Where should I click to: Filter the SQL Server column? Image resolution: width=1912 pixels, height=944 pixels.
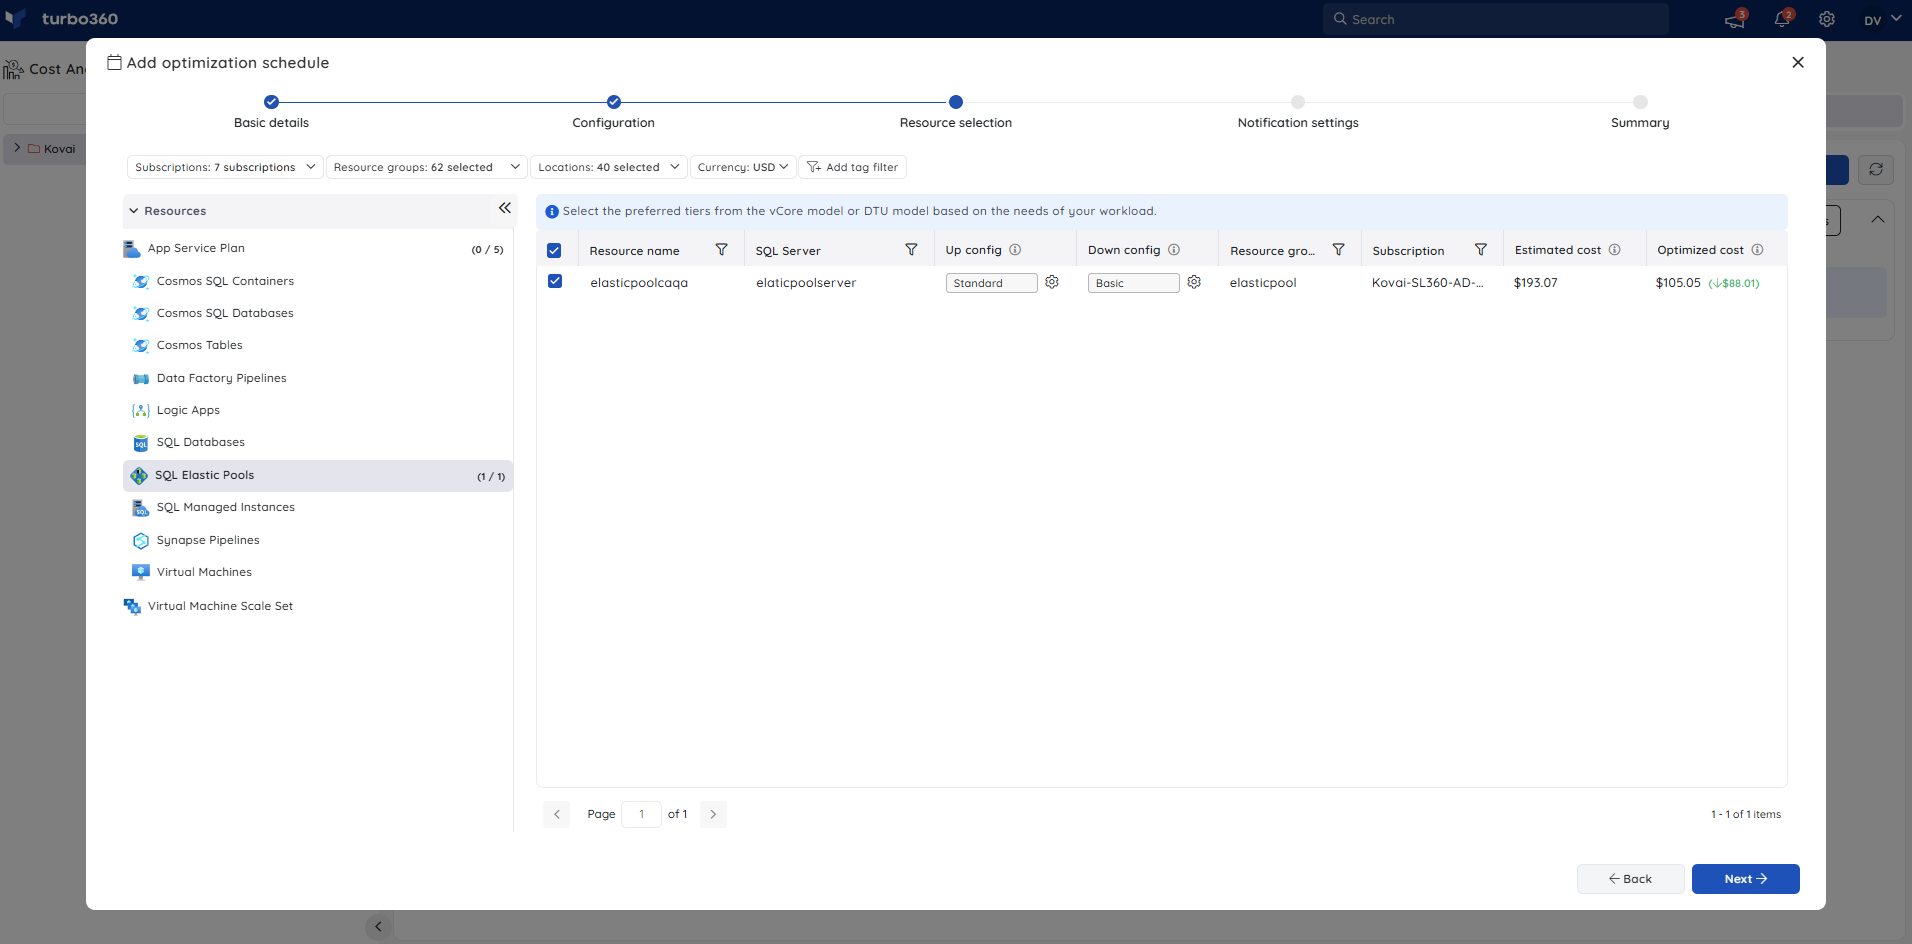click(x=911, y=249)
